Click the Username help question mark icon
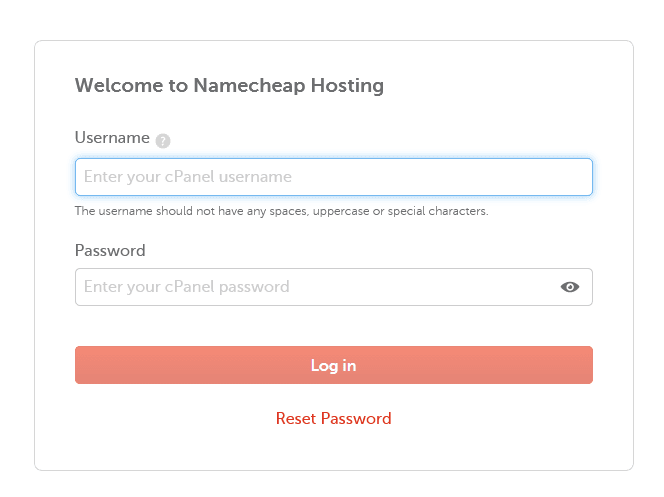The width and height of the screenshot is (664, 497). click(163, 141)
